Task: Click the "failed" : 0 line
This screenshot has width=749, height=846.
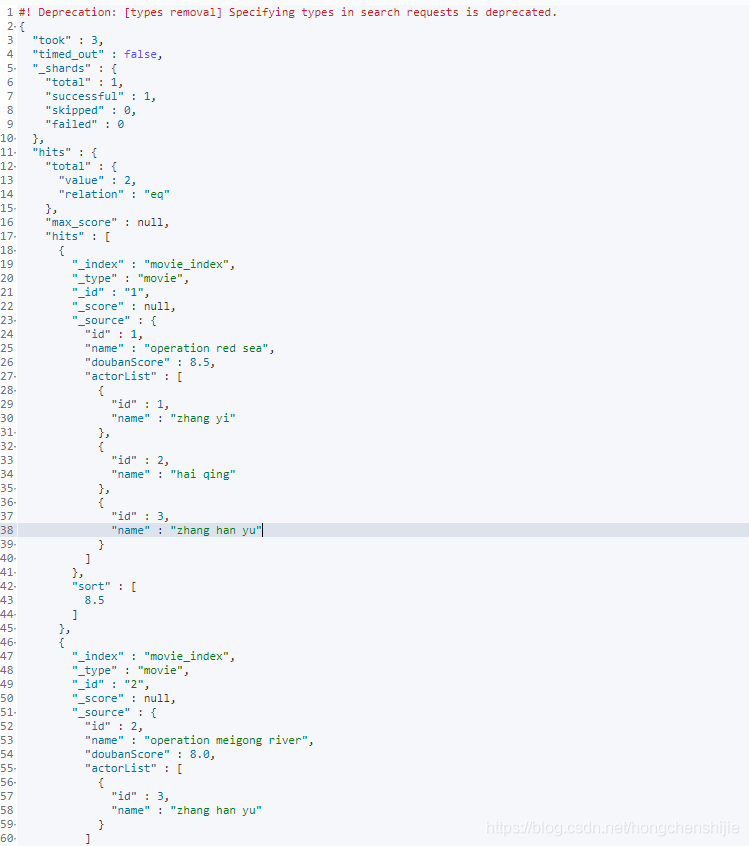Action: [x=85, y=125]
